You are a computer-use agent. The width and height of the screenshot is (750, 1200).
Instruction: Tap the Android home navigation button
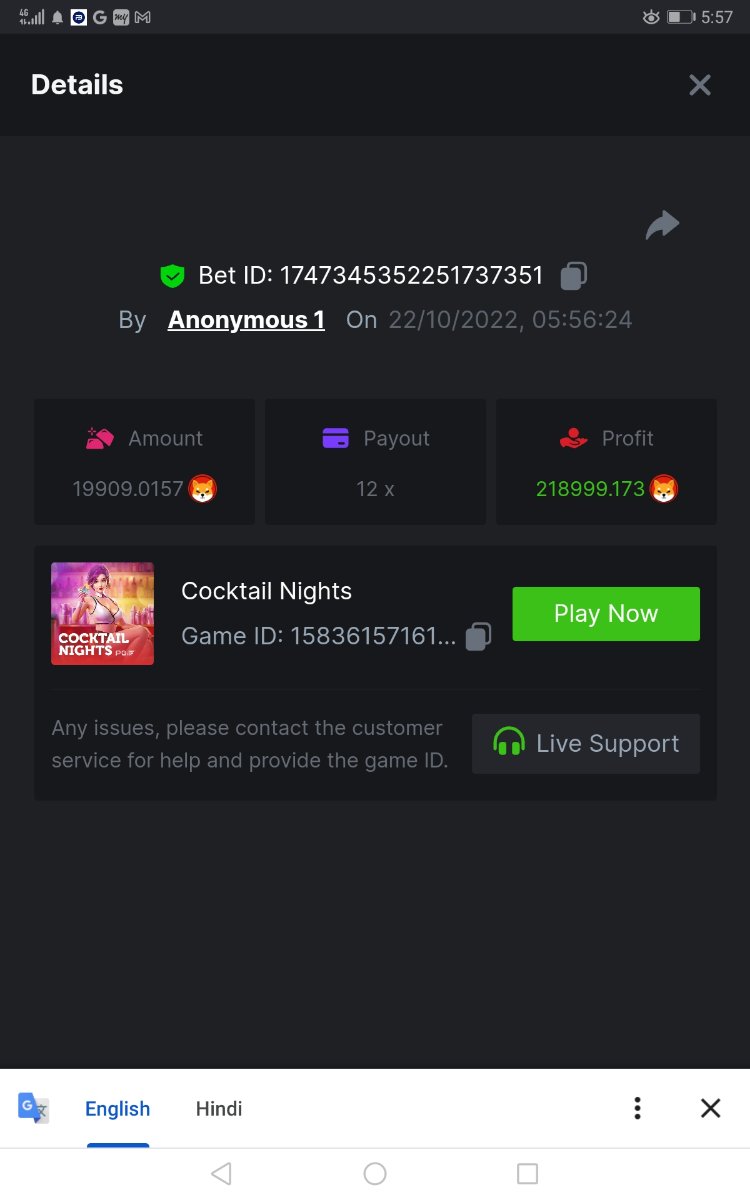(x=375, y=1173)
